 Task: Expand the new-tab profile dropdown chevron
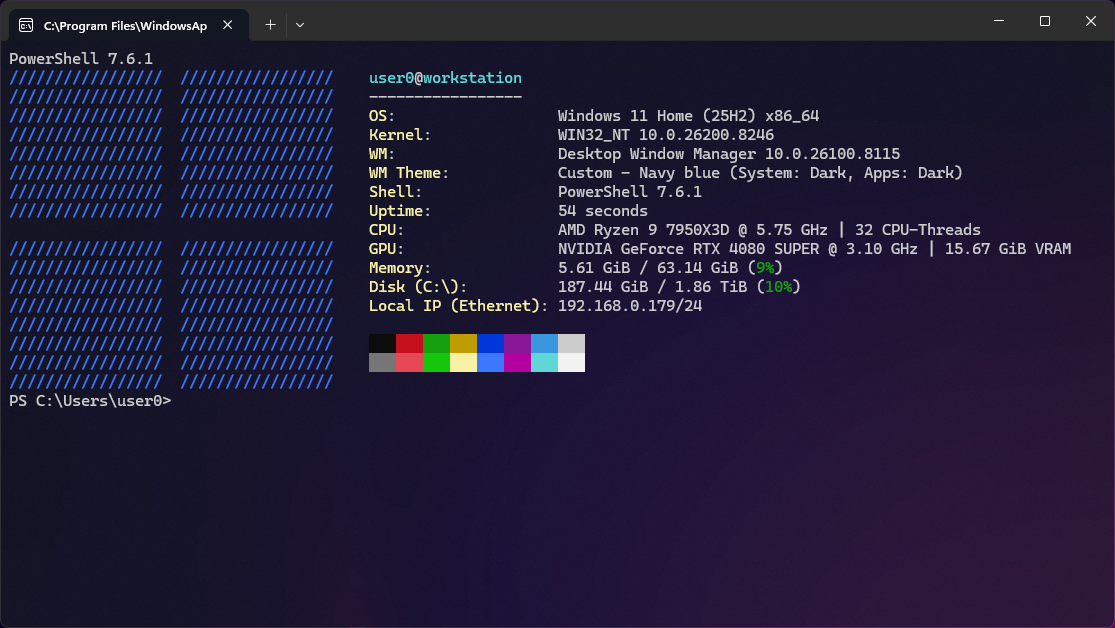(x=300, y=25)
